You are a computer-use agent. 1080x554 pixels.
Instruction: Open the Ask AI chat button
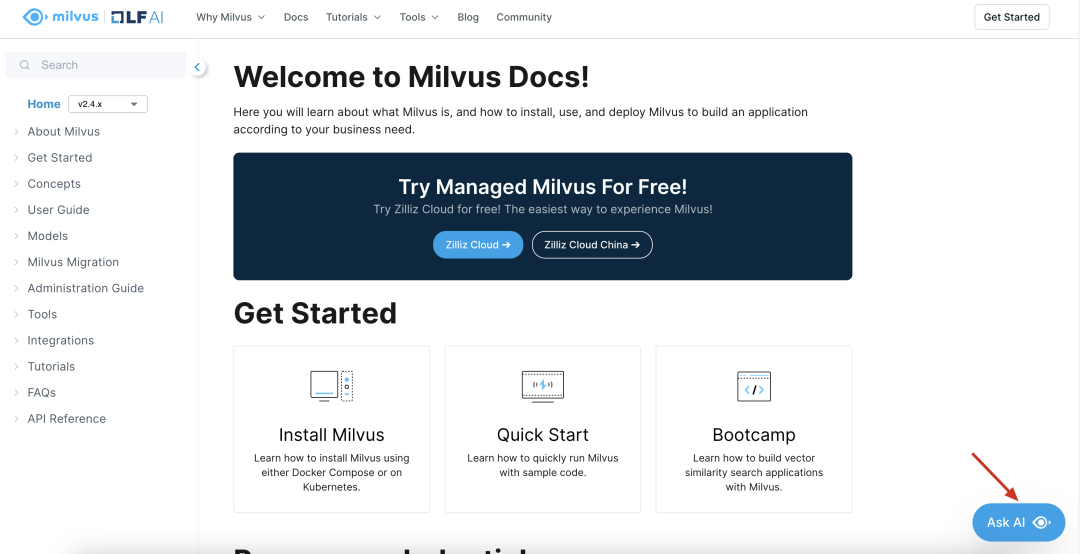(1018, 522)
